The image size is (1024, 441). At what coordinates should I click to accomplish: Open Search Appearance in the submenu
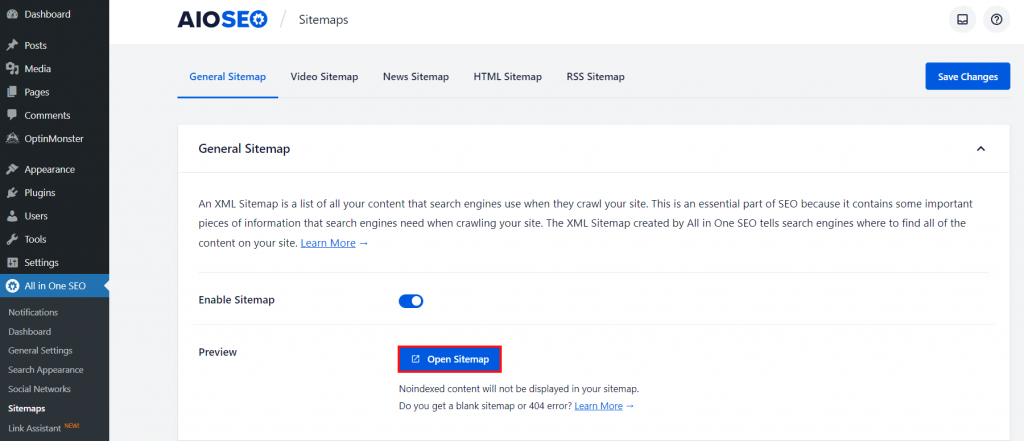click(46, 370)
